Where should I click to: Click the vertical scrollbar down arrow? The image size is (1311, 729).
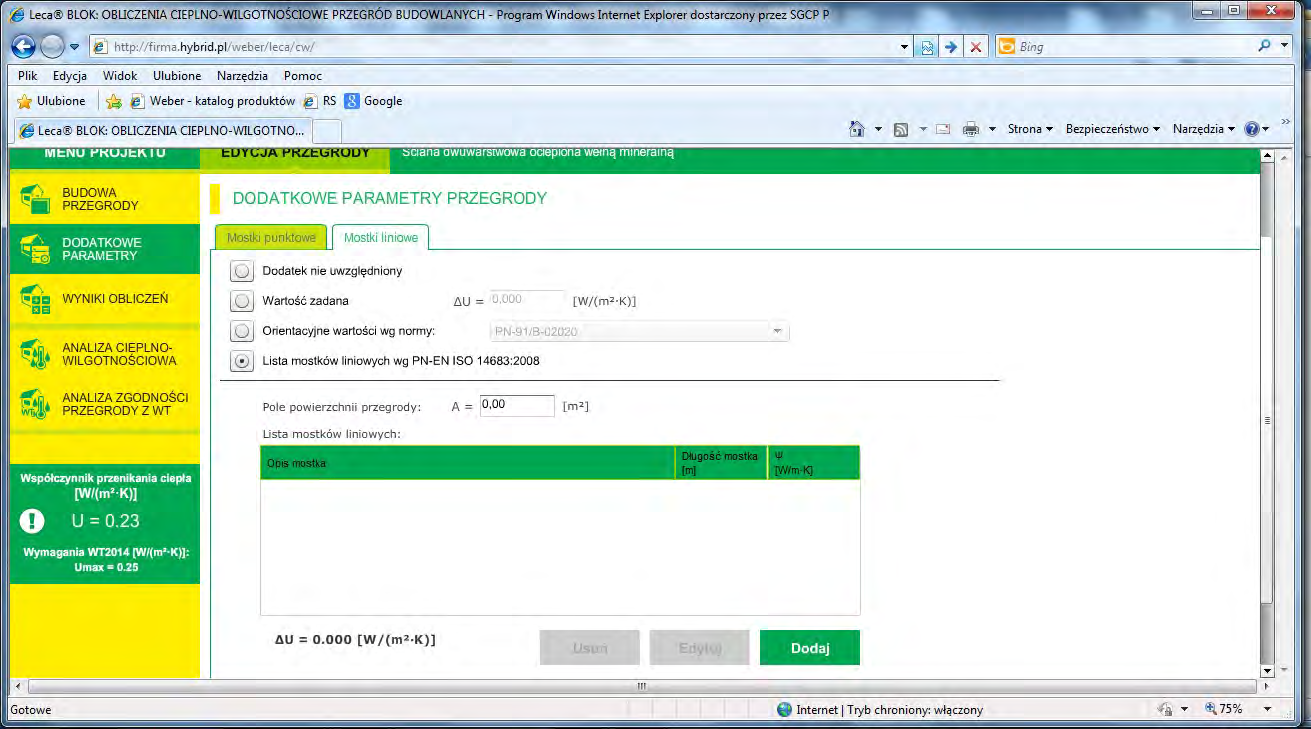click(x=1269, y=671)
